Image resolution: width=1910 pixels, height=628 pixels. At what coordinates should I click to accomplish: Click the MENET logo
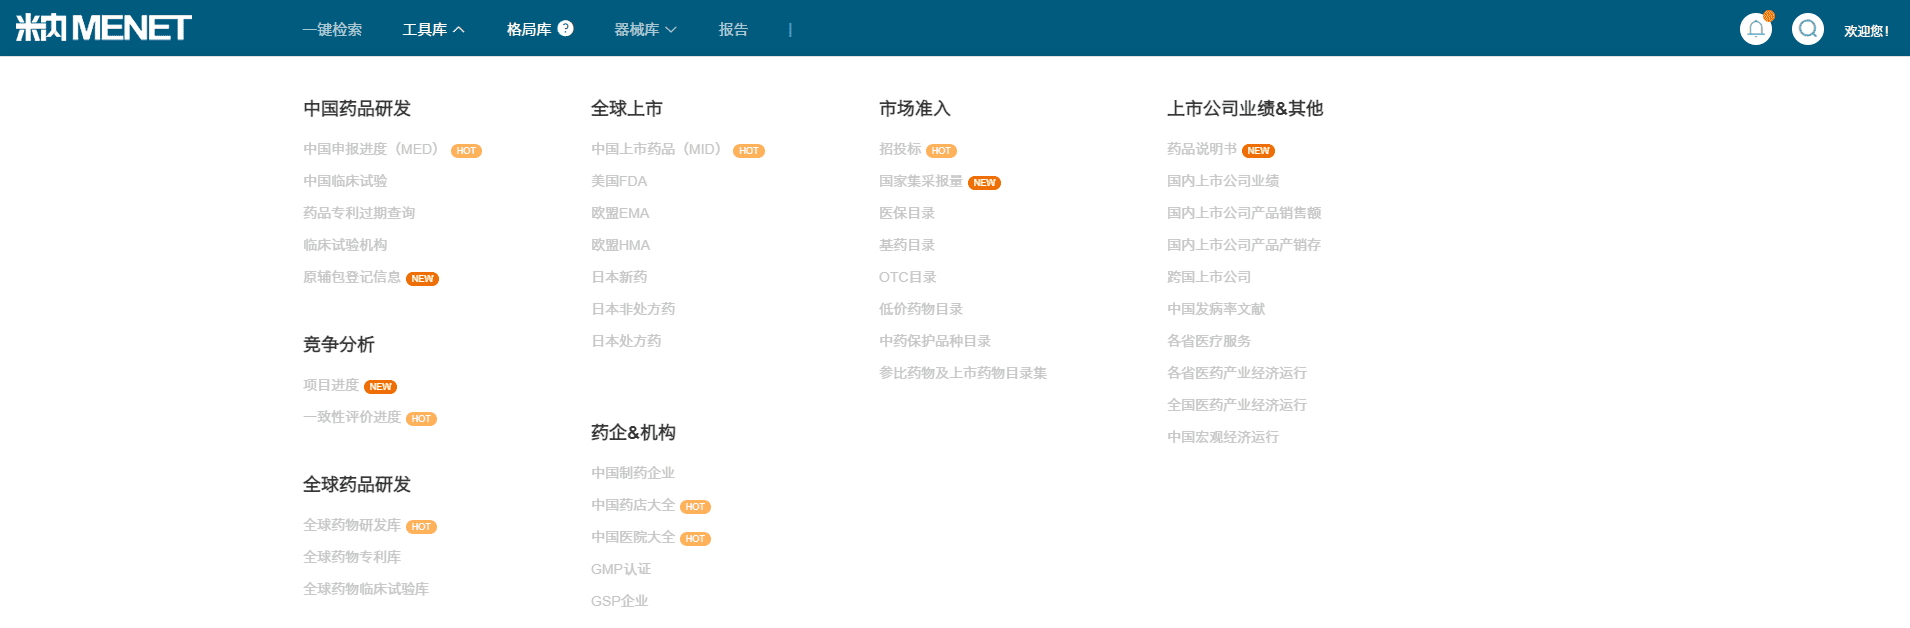pos(103,28)
